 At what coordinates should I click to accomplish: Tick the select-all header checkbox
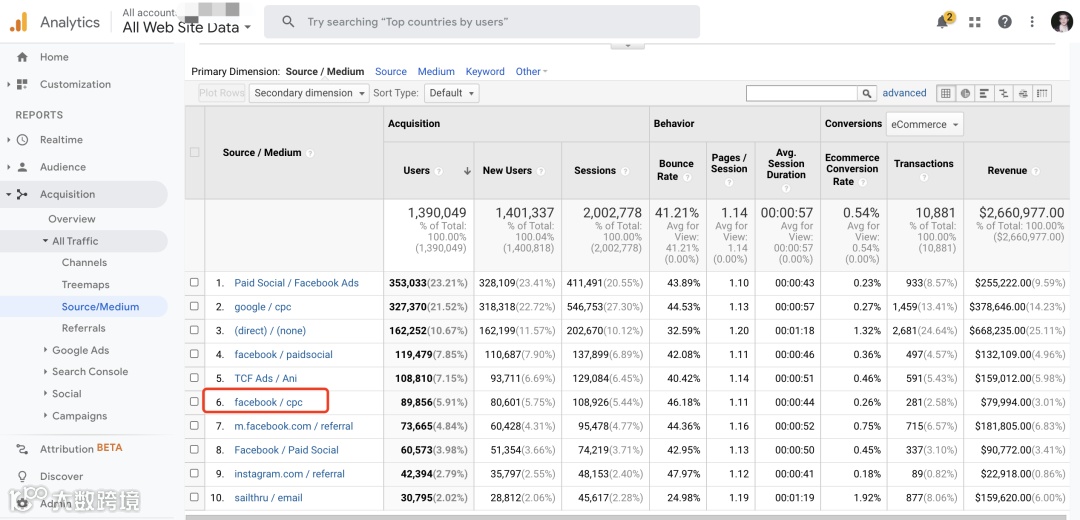[x=194, y=152]
